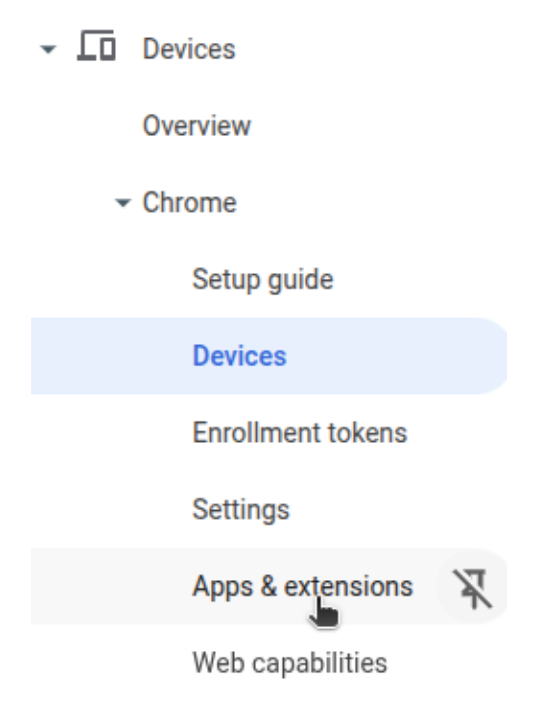Screen dimensions: 554x722
Task: Navigate to Web capabilities
Action: (x=290, y=663)
